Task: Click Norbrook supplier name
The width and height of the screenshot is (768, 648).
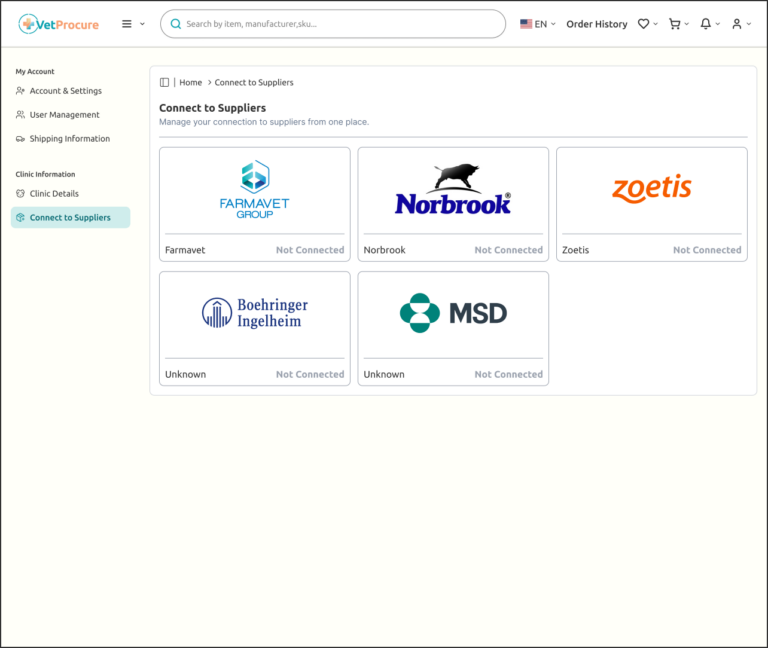Action: 384,250
